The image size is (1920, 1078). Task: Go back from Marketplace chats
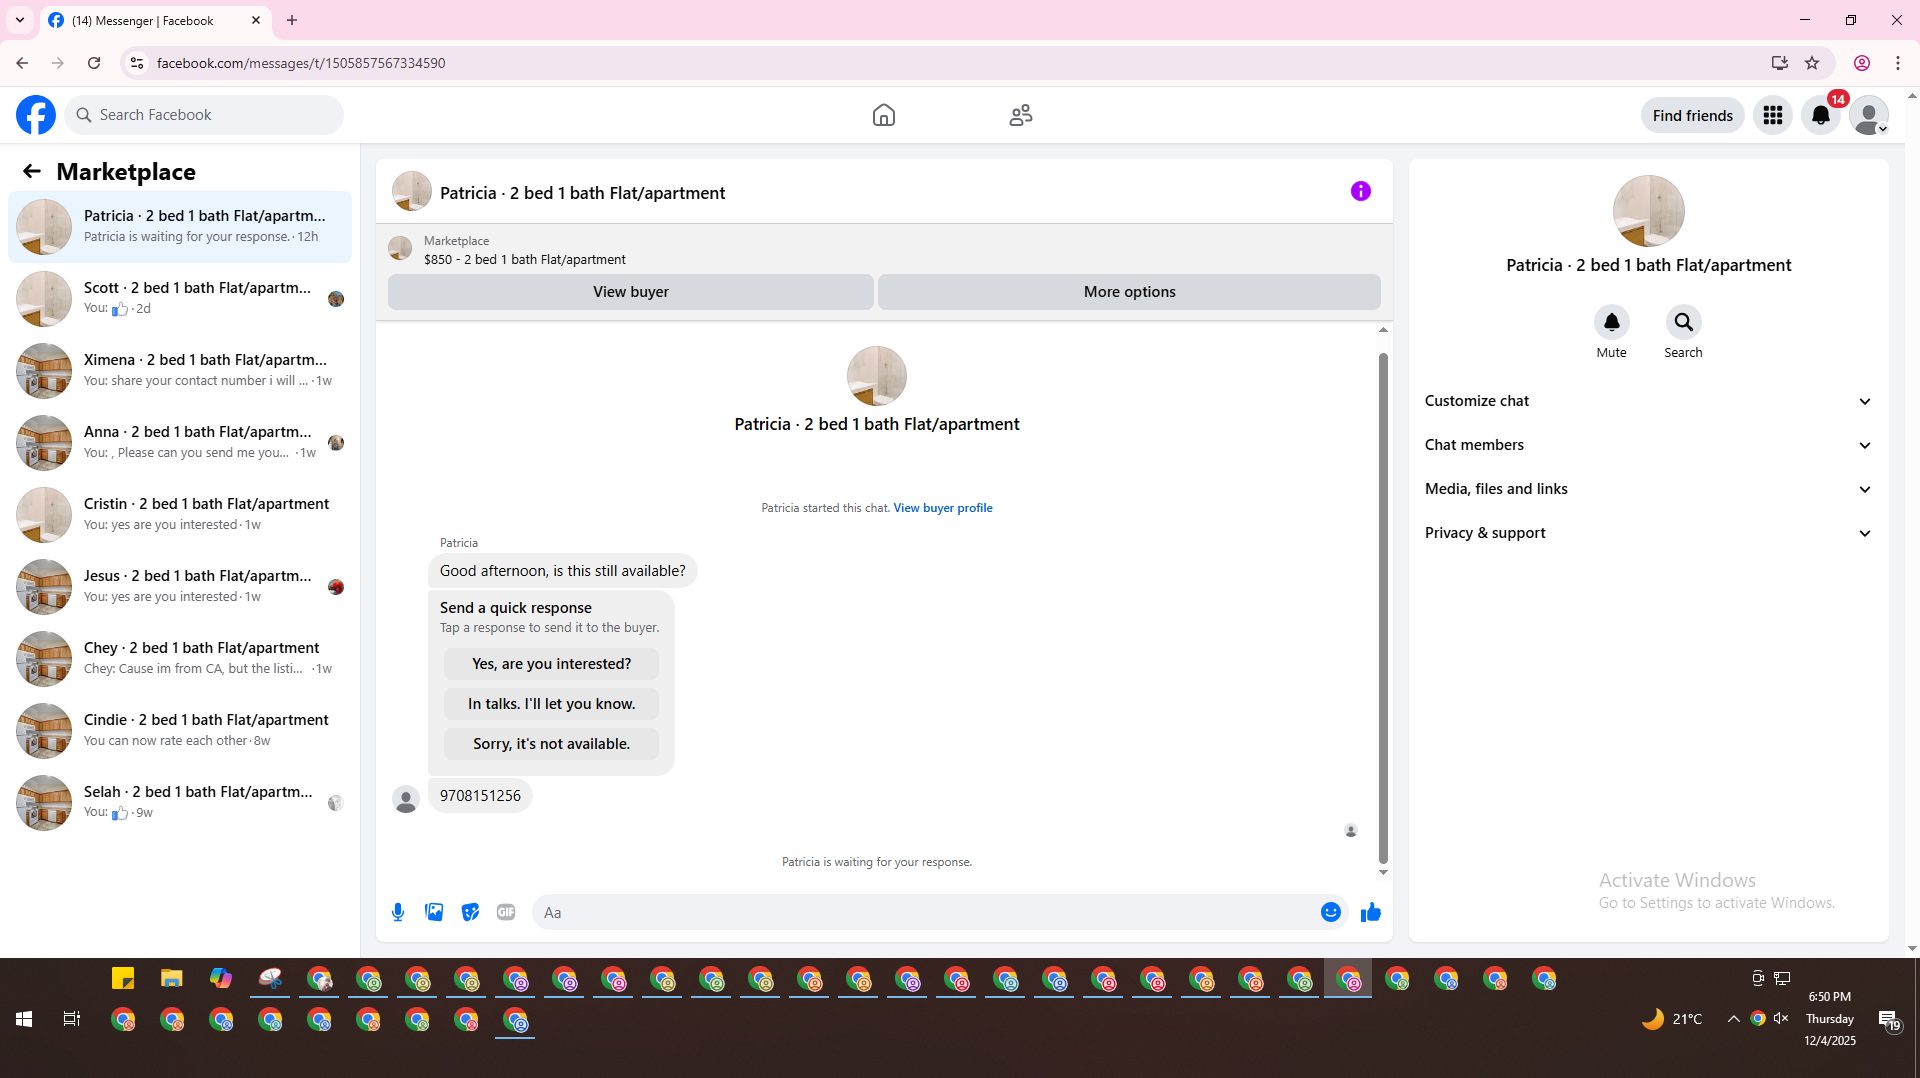tap(32, 172)
